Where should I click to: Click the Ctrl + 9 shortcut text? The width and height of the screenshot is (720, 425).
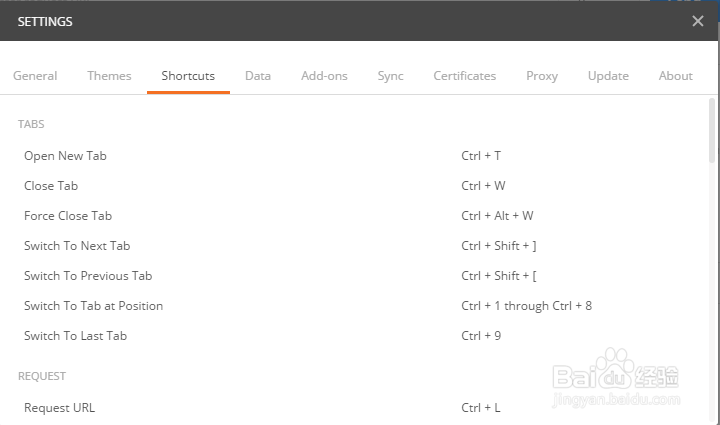tap(481, 336)
